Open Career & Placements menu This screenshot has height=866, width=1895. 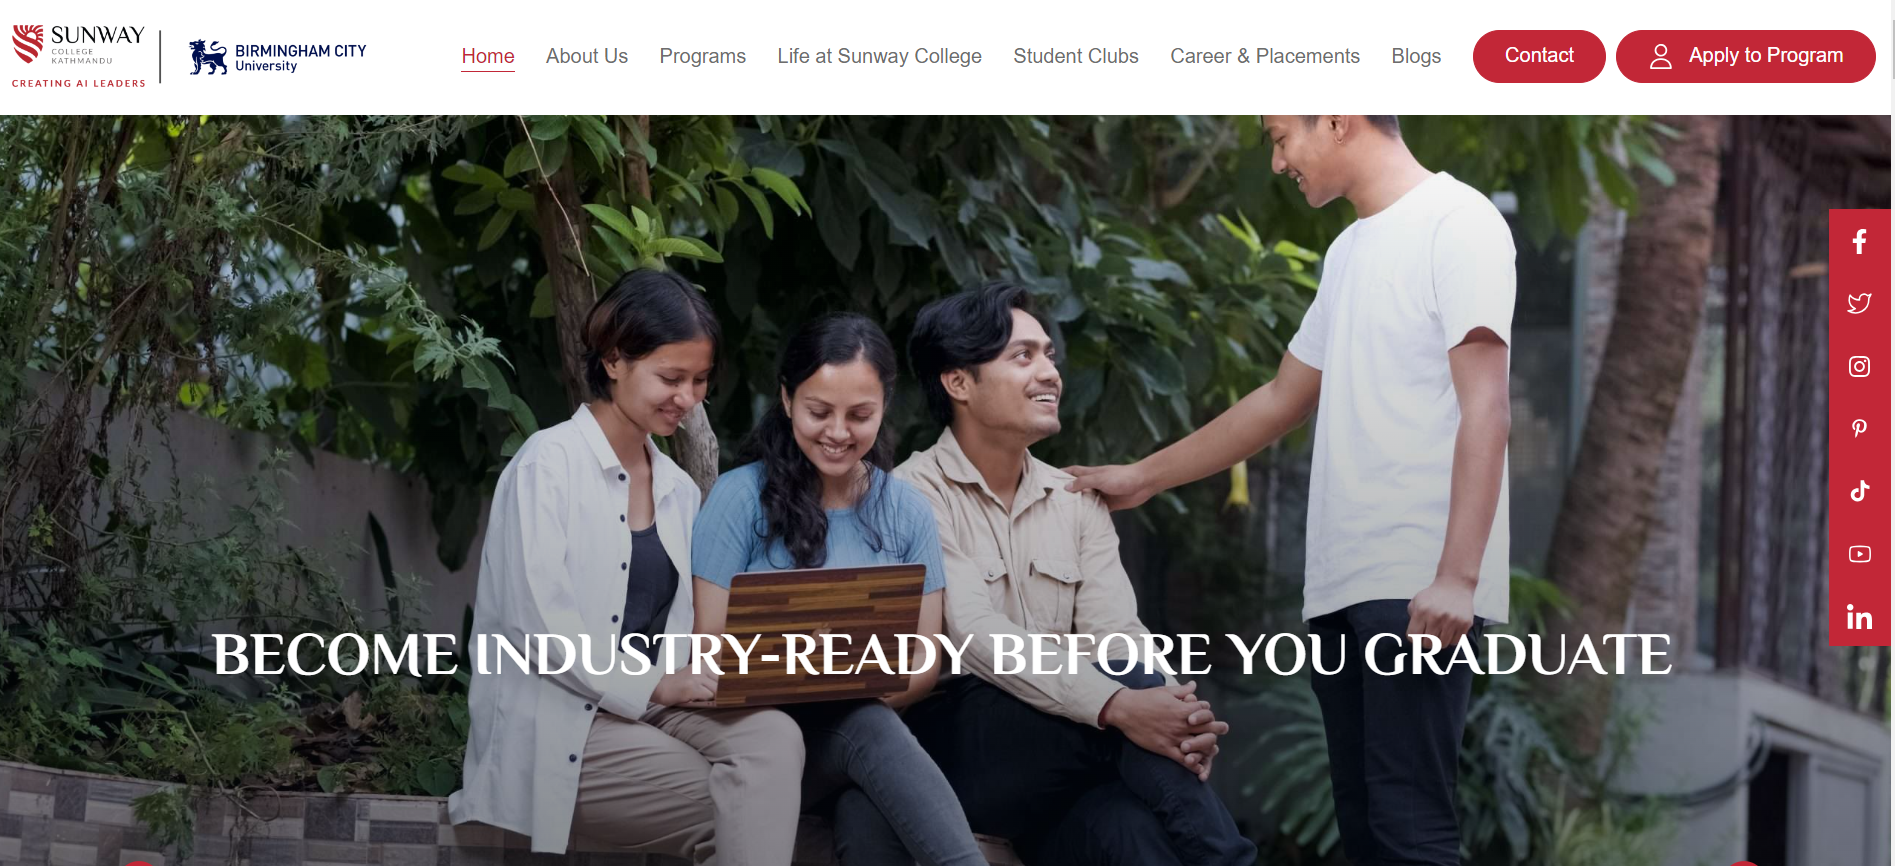[1265, 56]
